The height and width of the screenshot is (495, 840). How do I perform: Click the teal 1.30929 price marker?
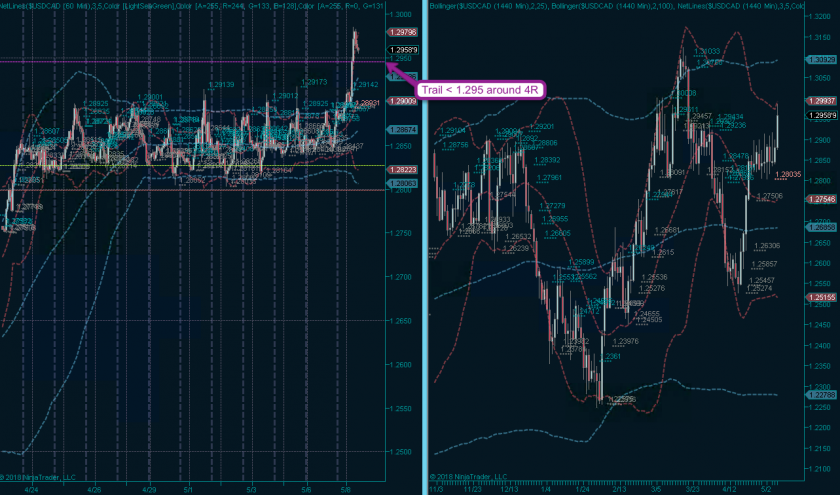point(821,59)
